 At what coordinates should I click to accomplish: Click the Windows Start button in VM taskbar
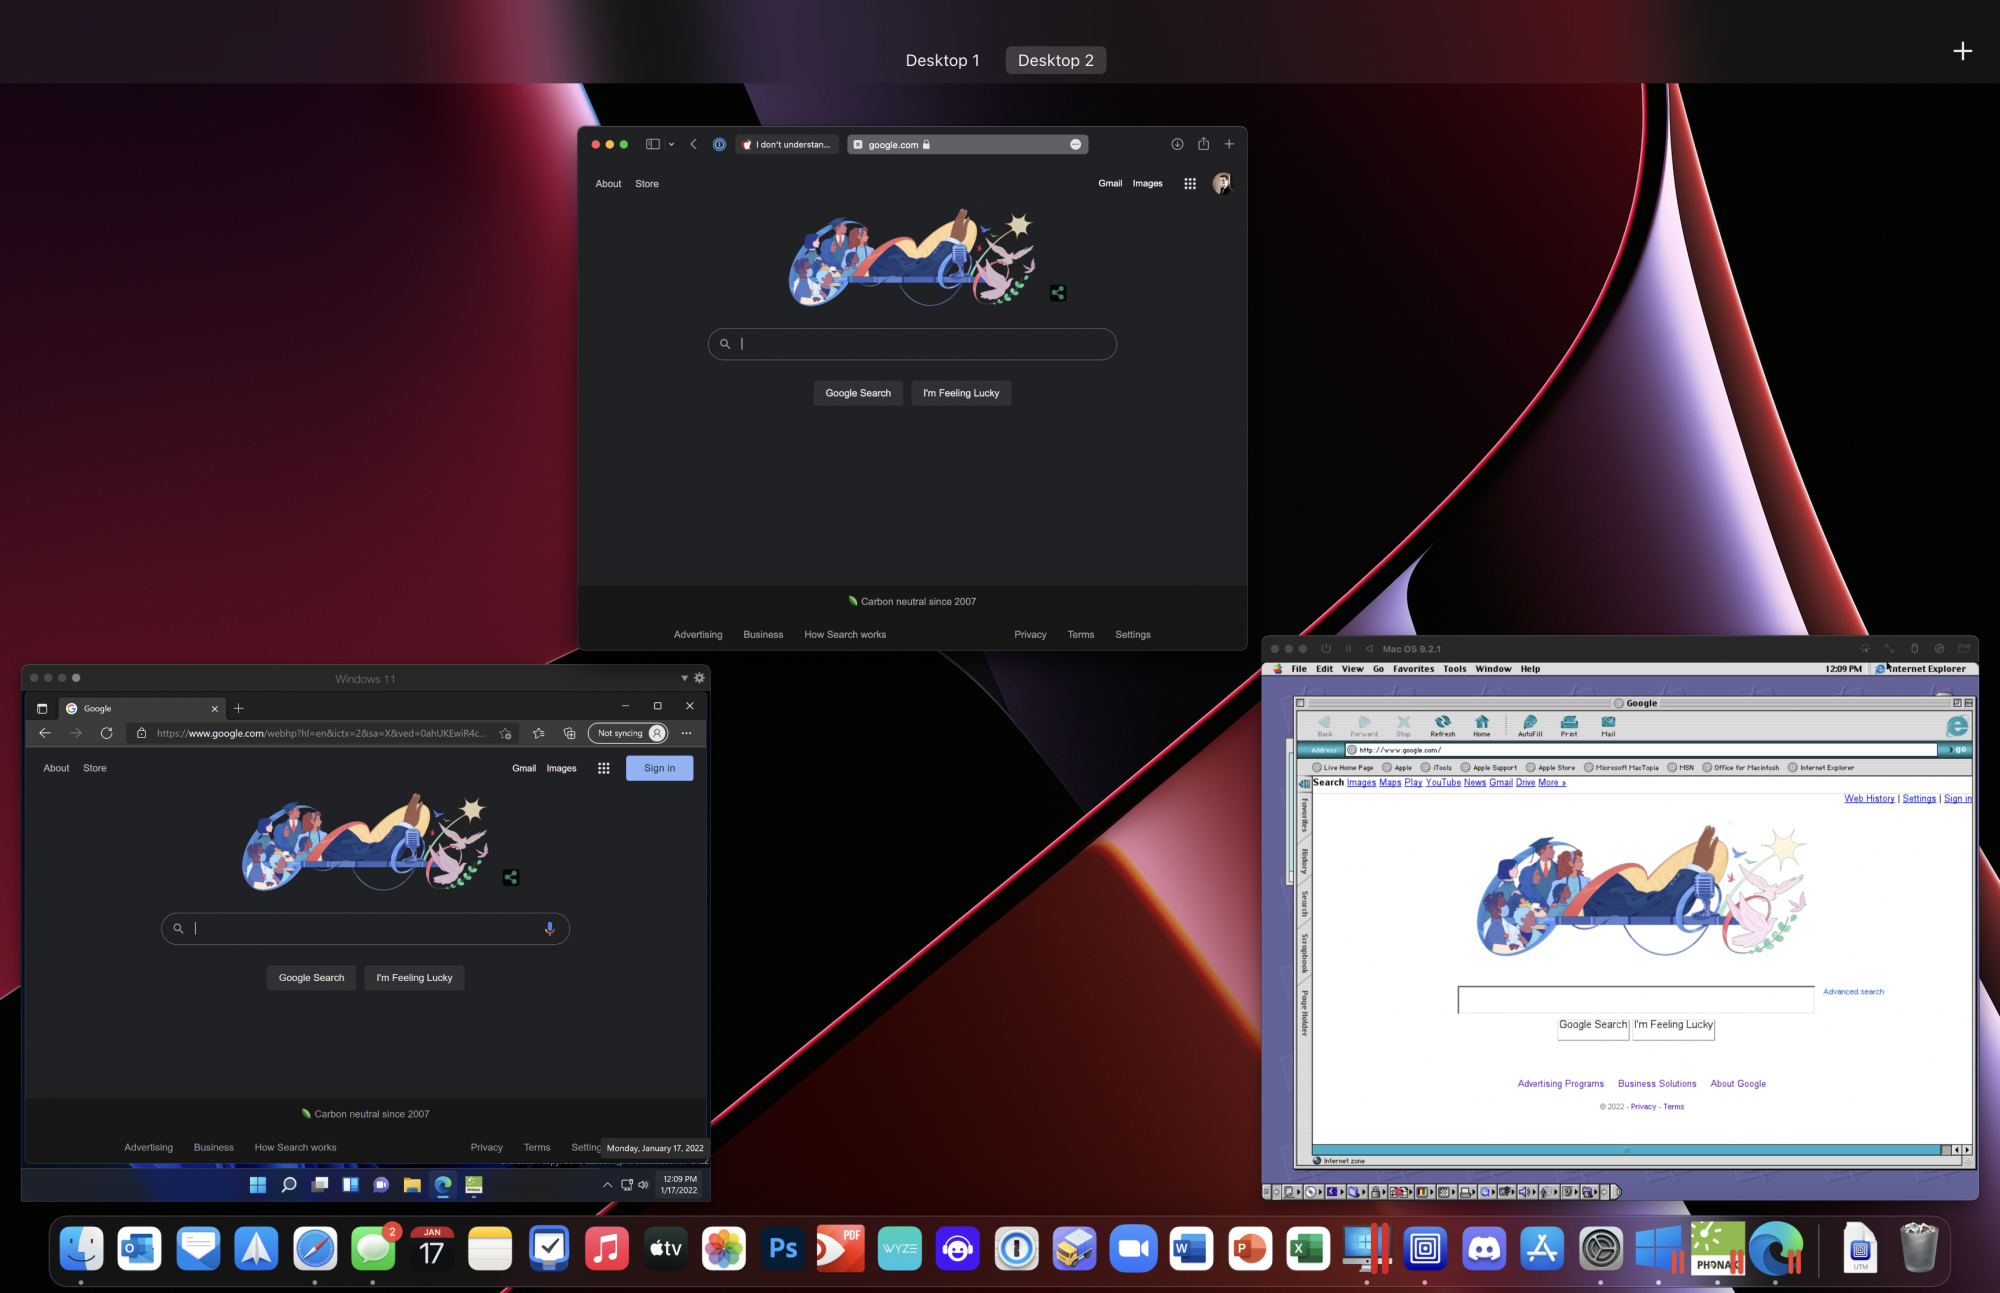tap(257, 1185)
